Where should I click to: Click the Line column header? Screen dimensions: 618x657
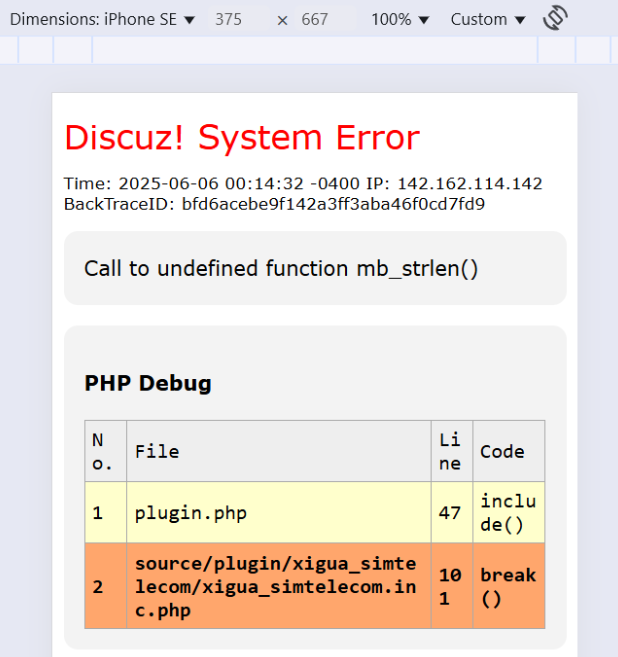coord(450,451)
